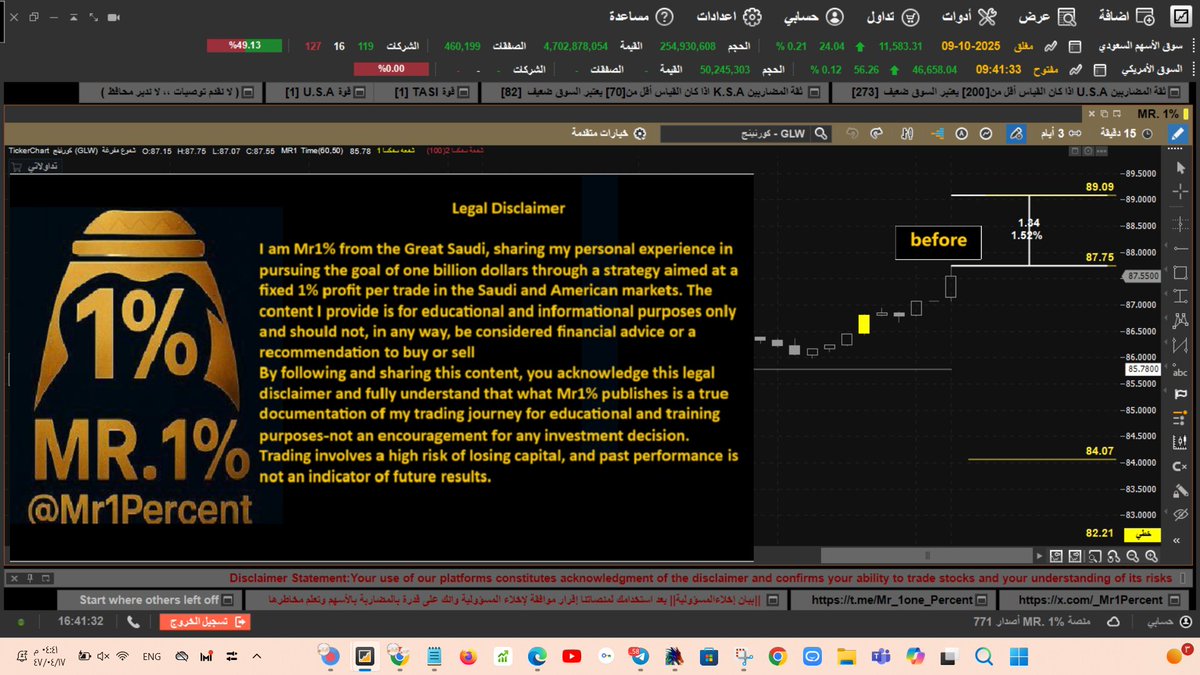
Task: Open the اضافة menu
Action: click(1127, 17)
